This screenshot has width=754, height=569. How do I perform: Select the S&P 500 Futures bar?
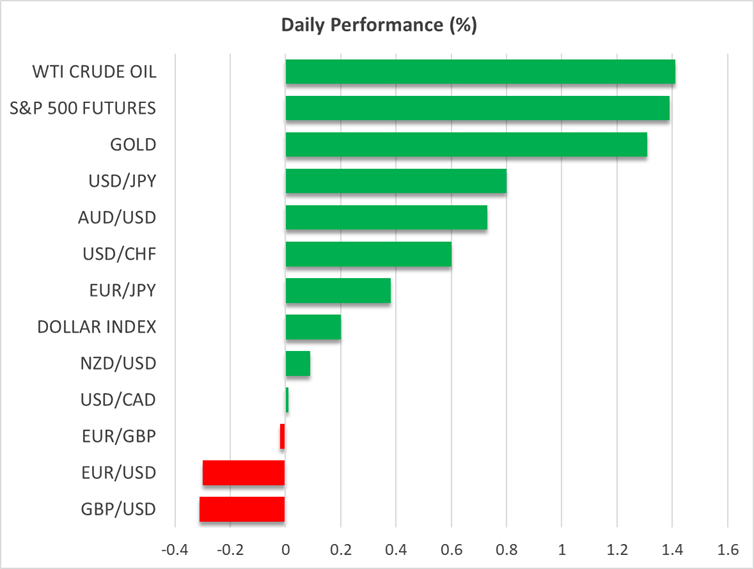[x=477, y=108]
